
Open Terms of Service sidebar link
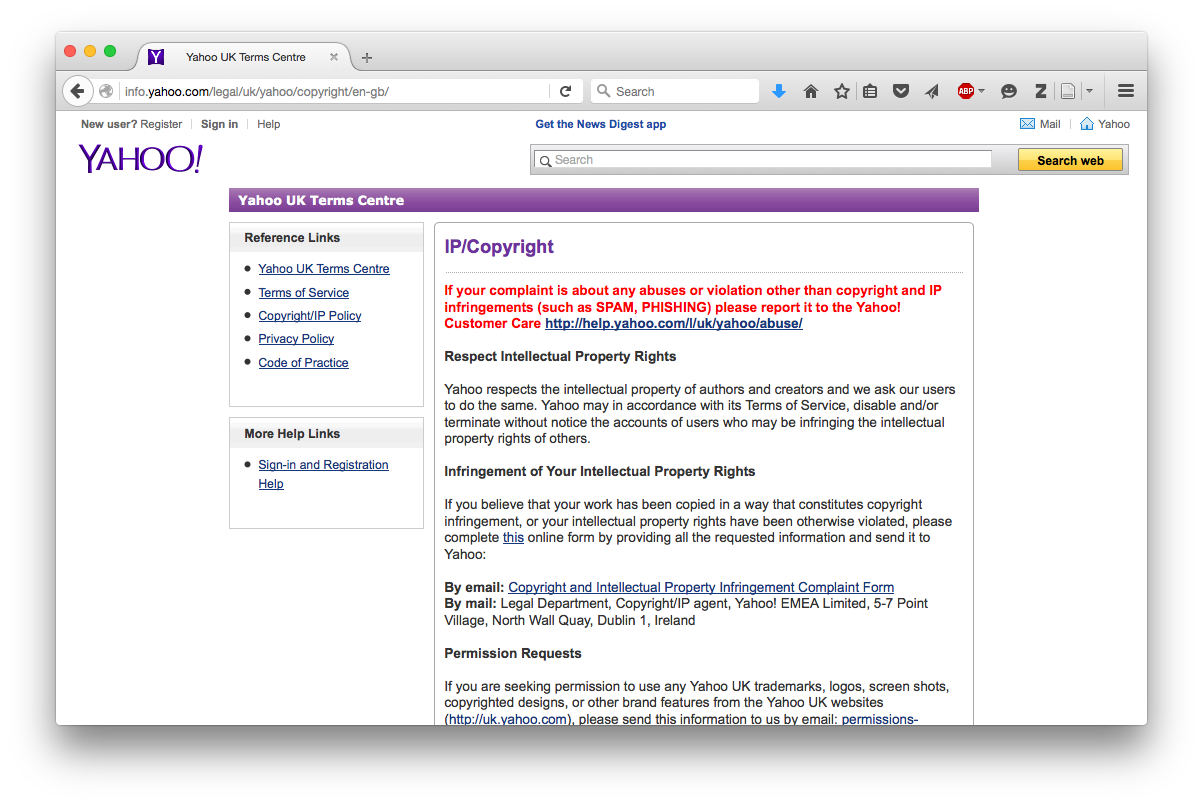click(304, 293)
